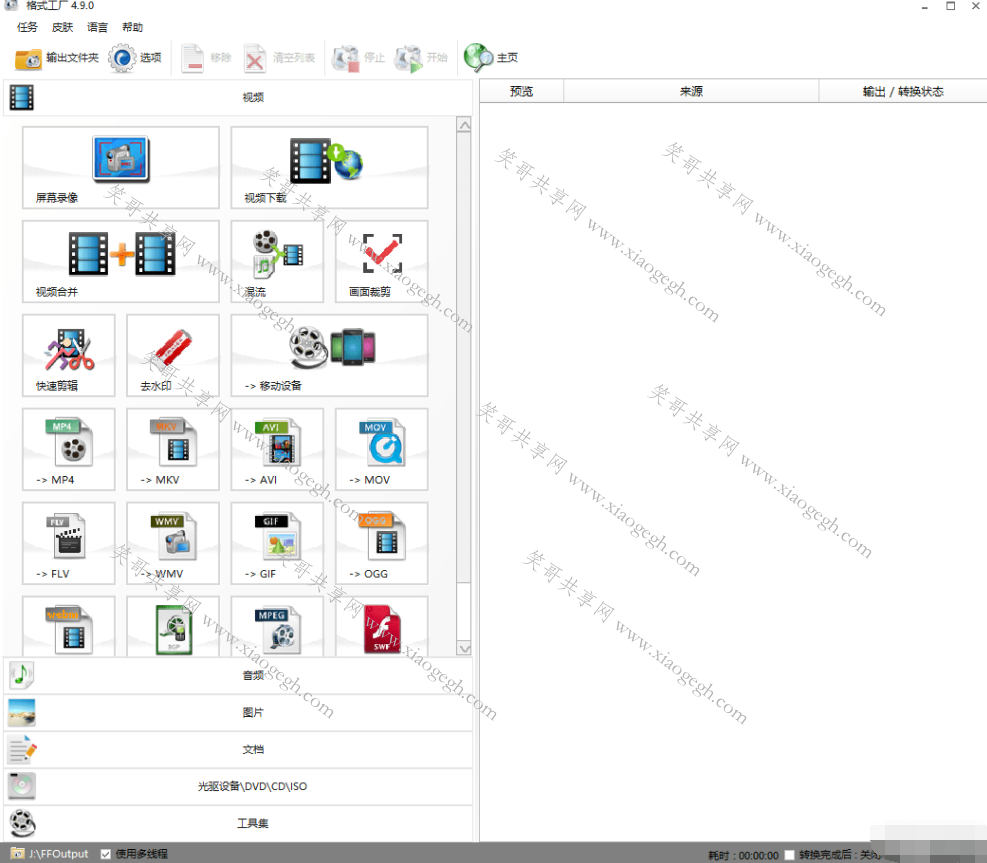The height and width of the screenshot is (863, 987).
Task: Click the 预览 column header
Action: (521, 92)
